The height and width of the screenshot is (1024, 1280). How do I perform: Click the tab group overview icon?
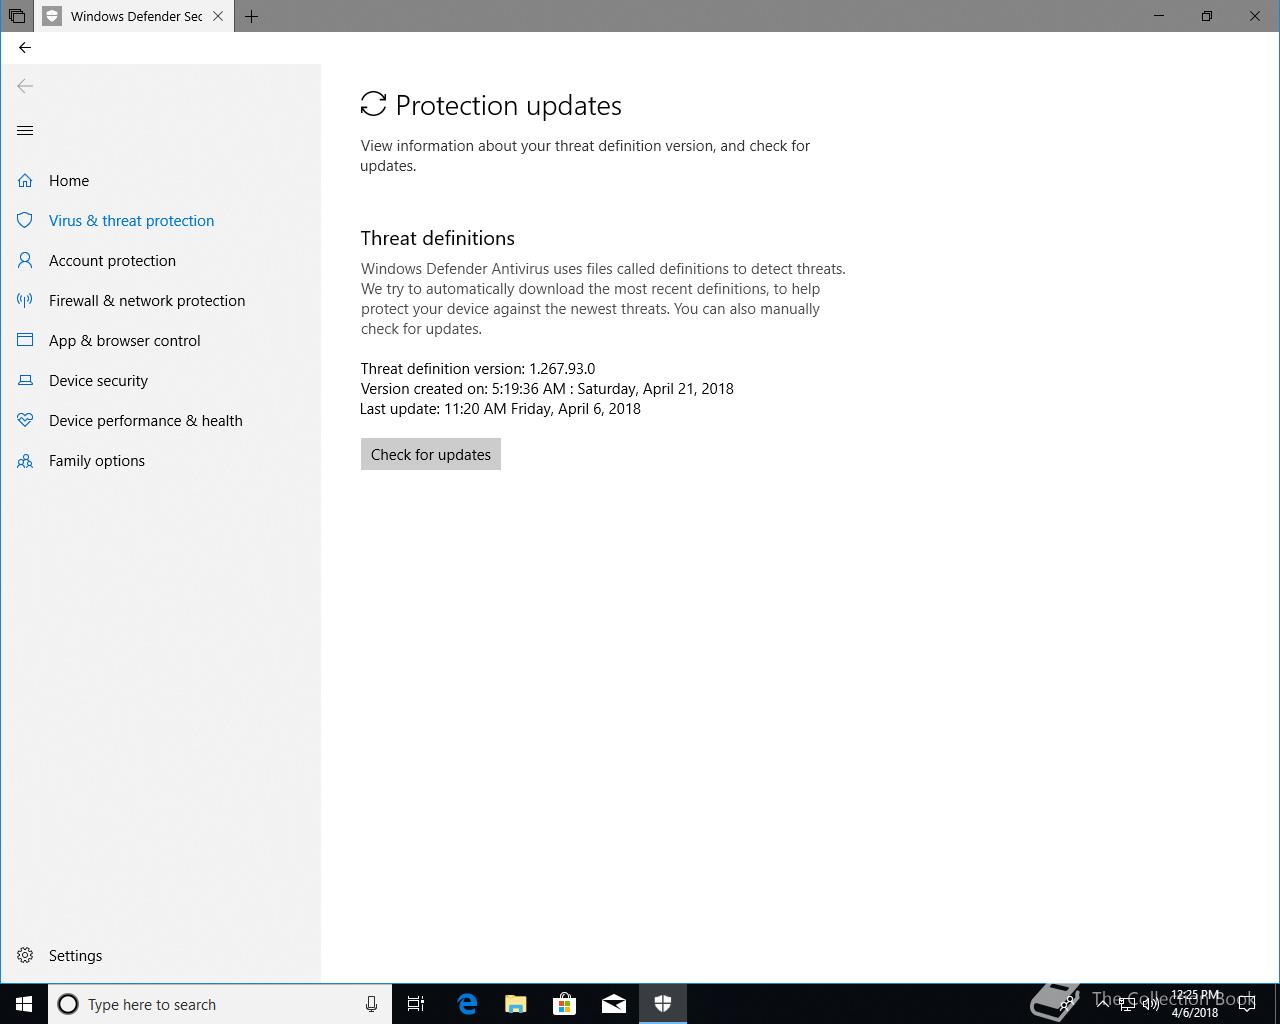click(x=17, y=16)
